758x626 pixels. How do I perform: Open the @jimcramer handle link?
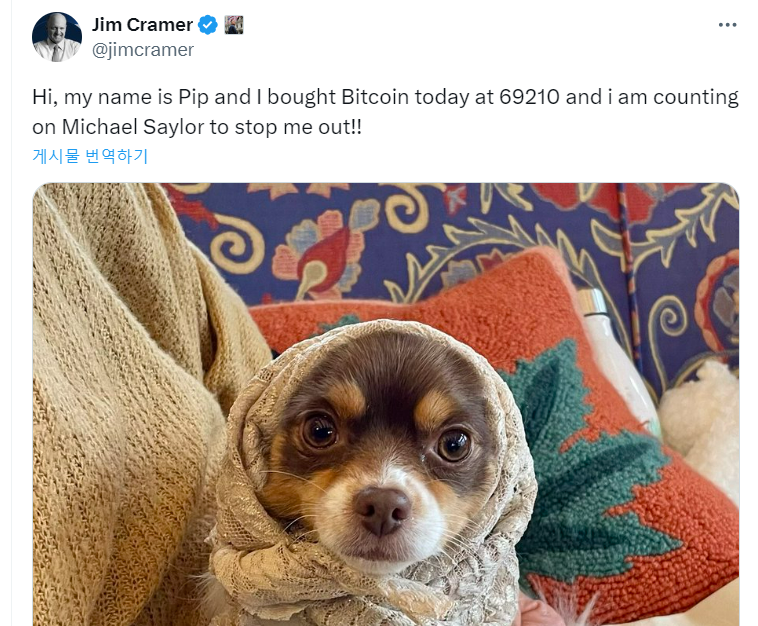(x=143, y=50)
